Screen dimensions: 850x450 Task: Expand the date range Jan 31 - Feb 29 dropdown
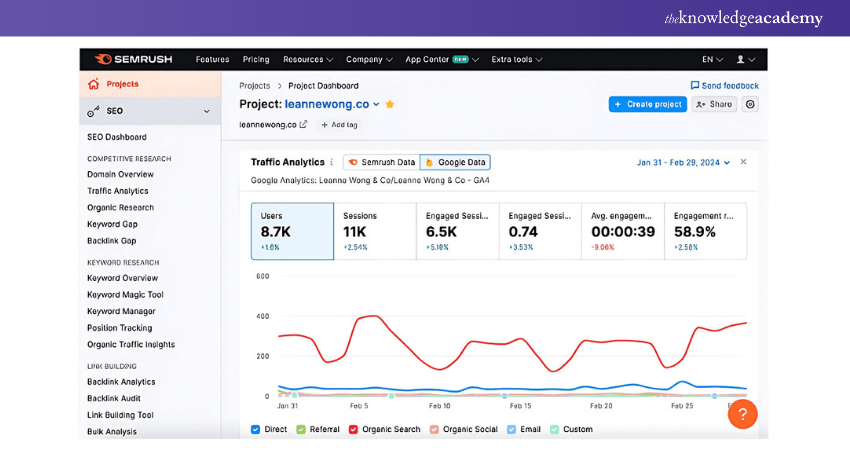click(x=684, y=162)
